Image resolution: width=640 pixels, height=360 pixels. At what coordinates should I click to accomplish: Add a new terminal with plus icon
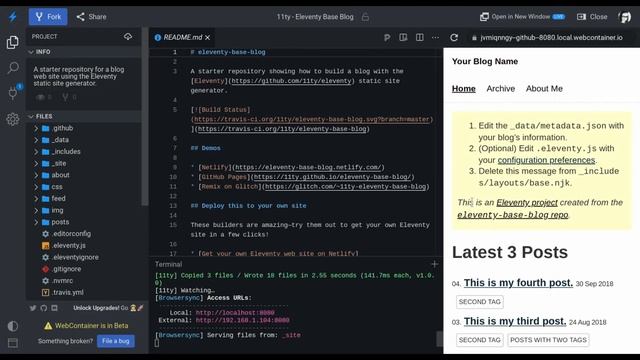[434, 264]
